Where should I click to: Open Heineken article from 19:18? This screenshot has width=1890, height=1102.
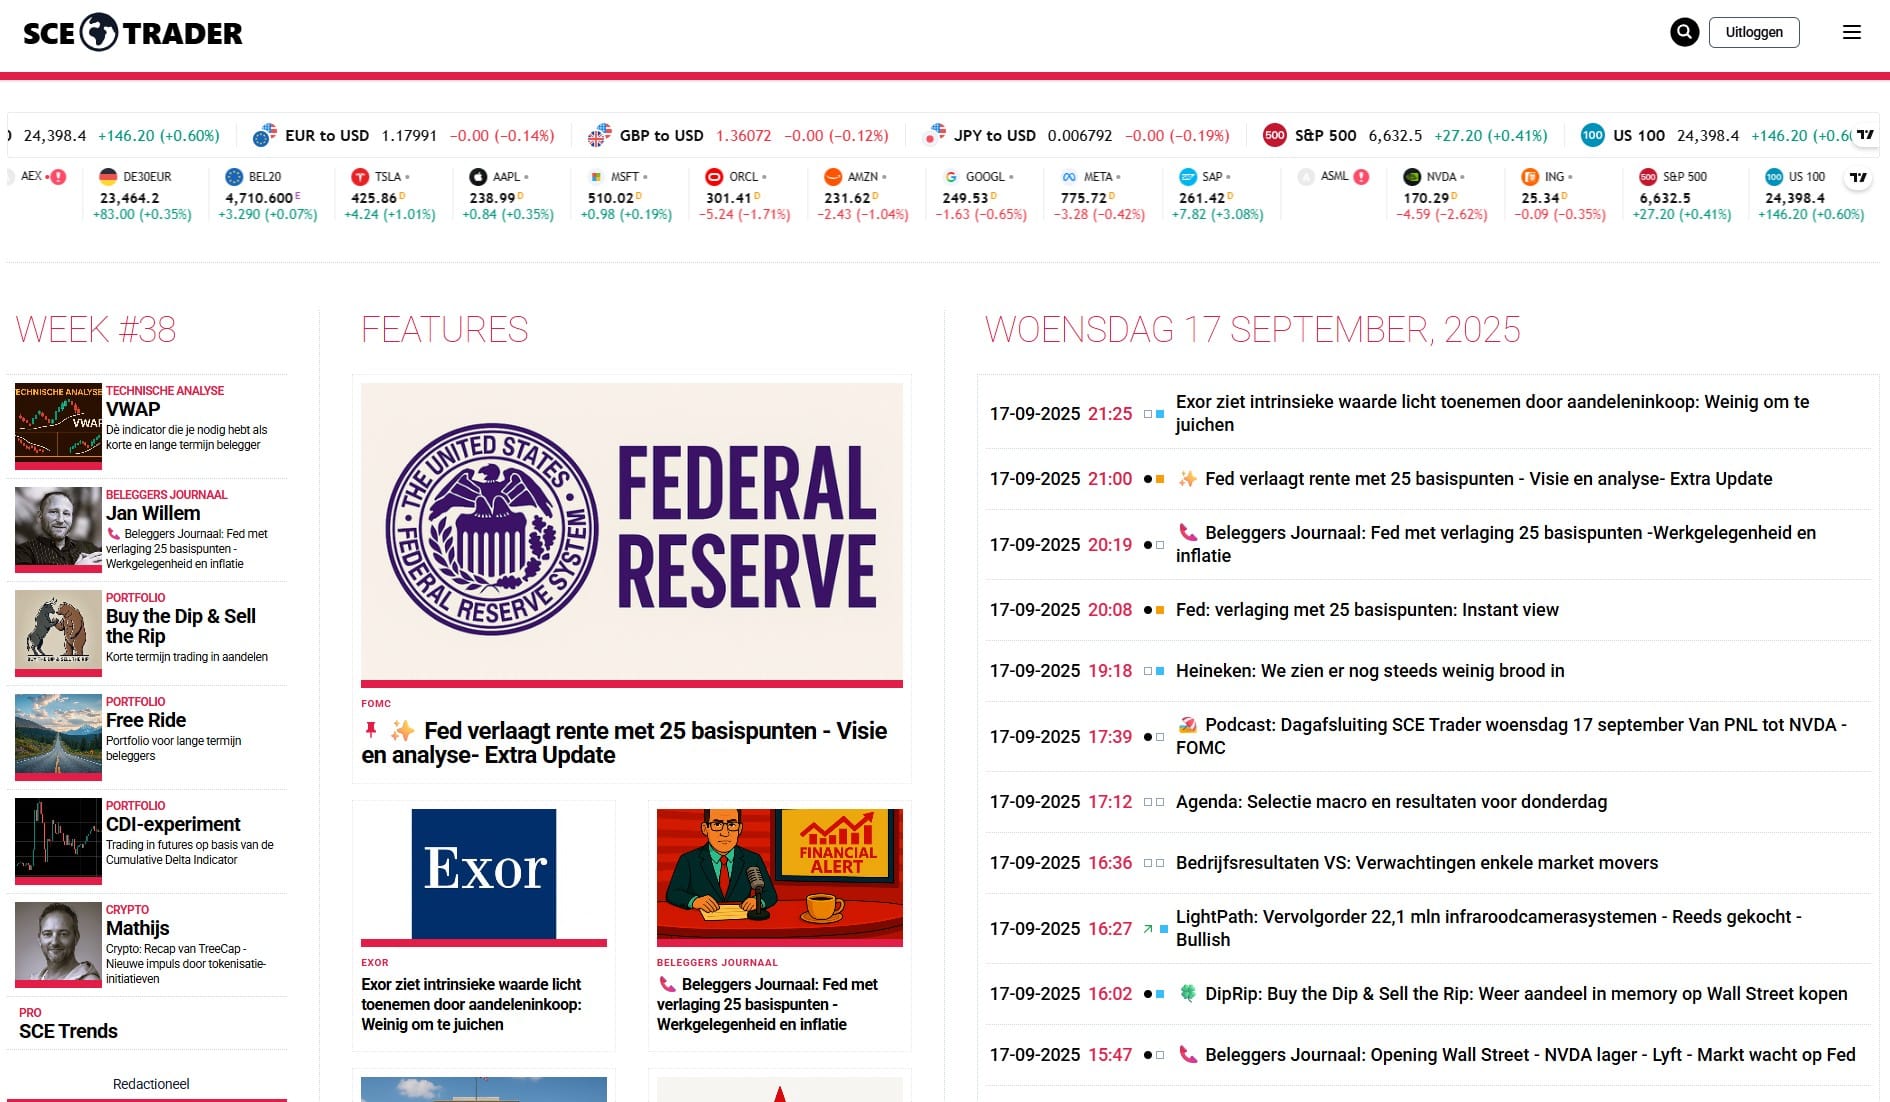1370,671
